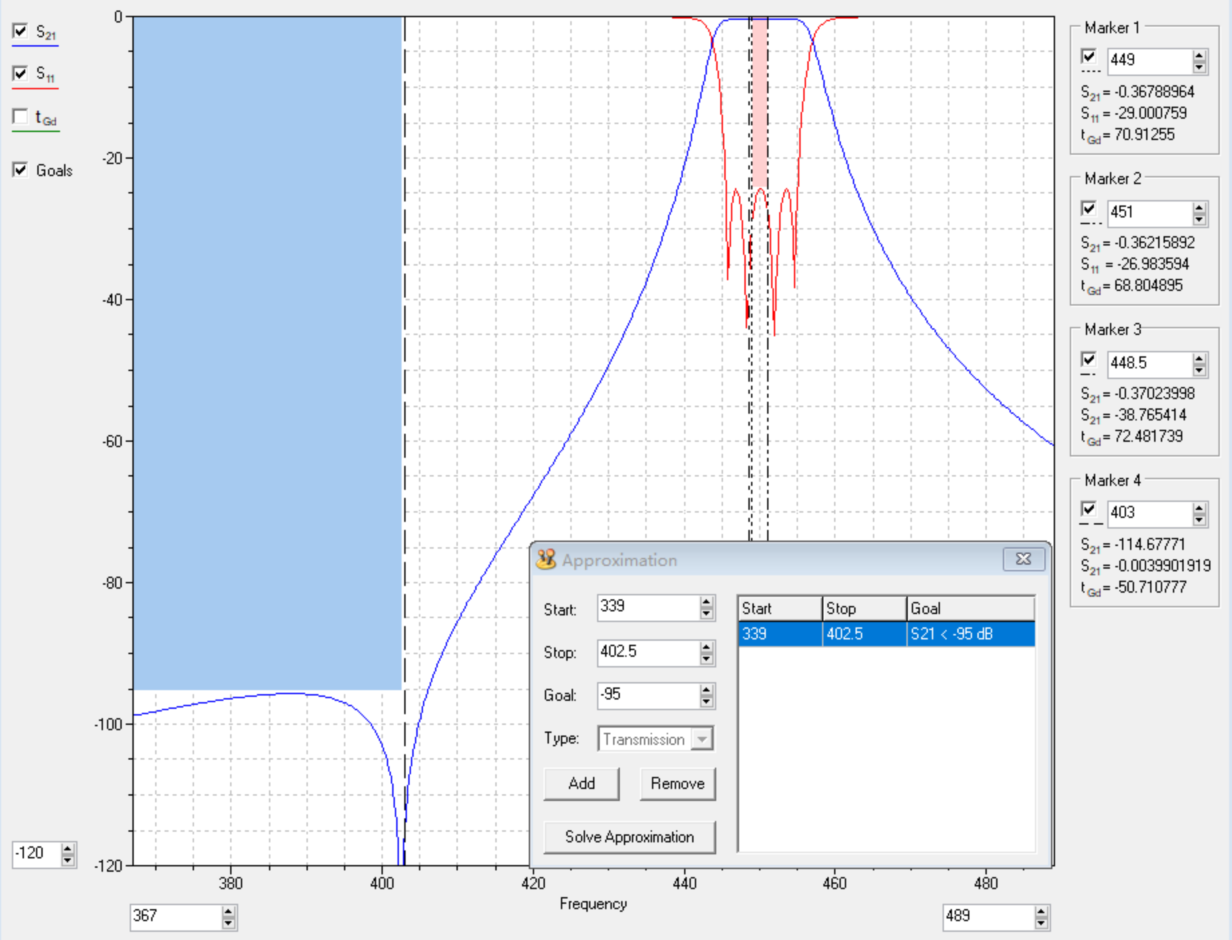1232x940 pixels.
Task: Toggle the S11 trace checkbox
Action: tap(20, 74)
